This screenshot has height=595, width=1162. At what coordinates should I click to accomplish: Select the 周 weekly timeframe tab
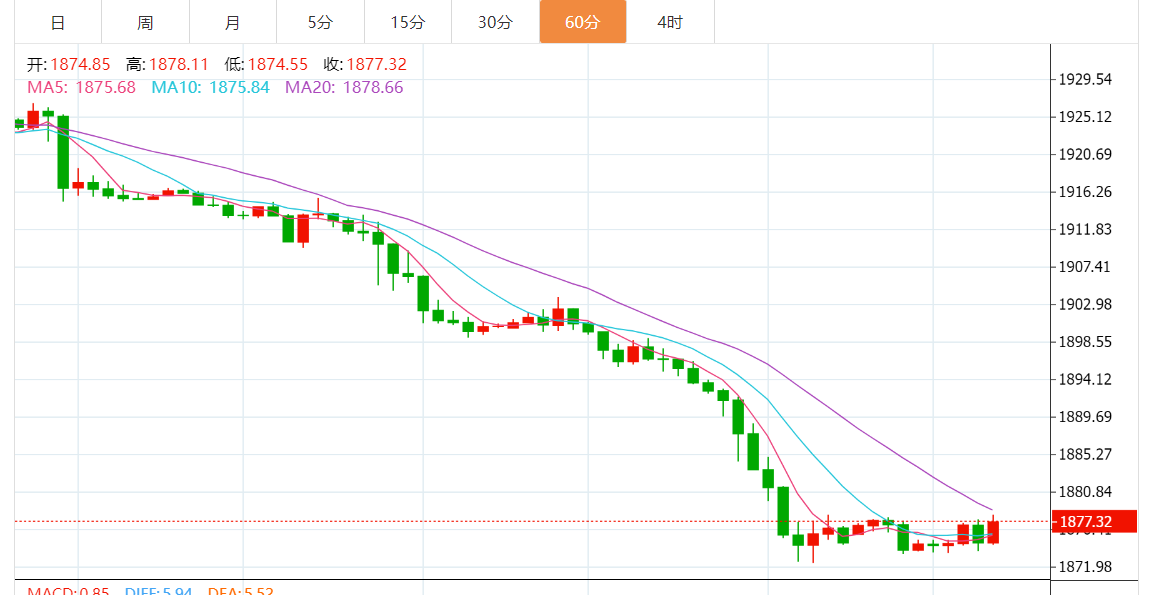click(145, 22)
